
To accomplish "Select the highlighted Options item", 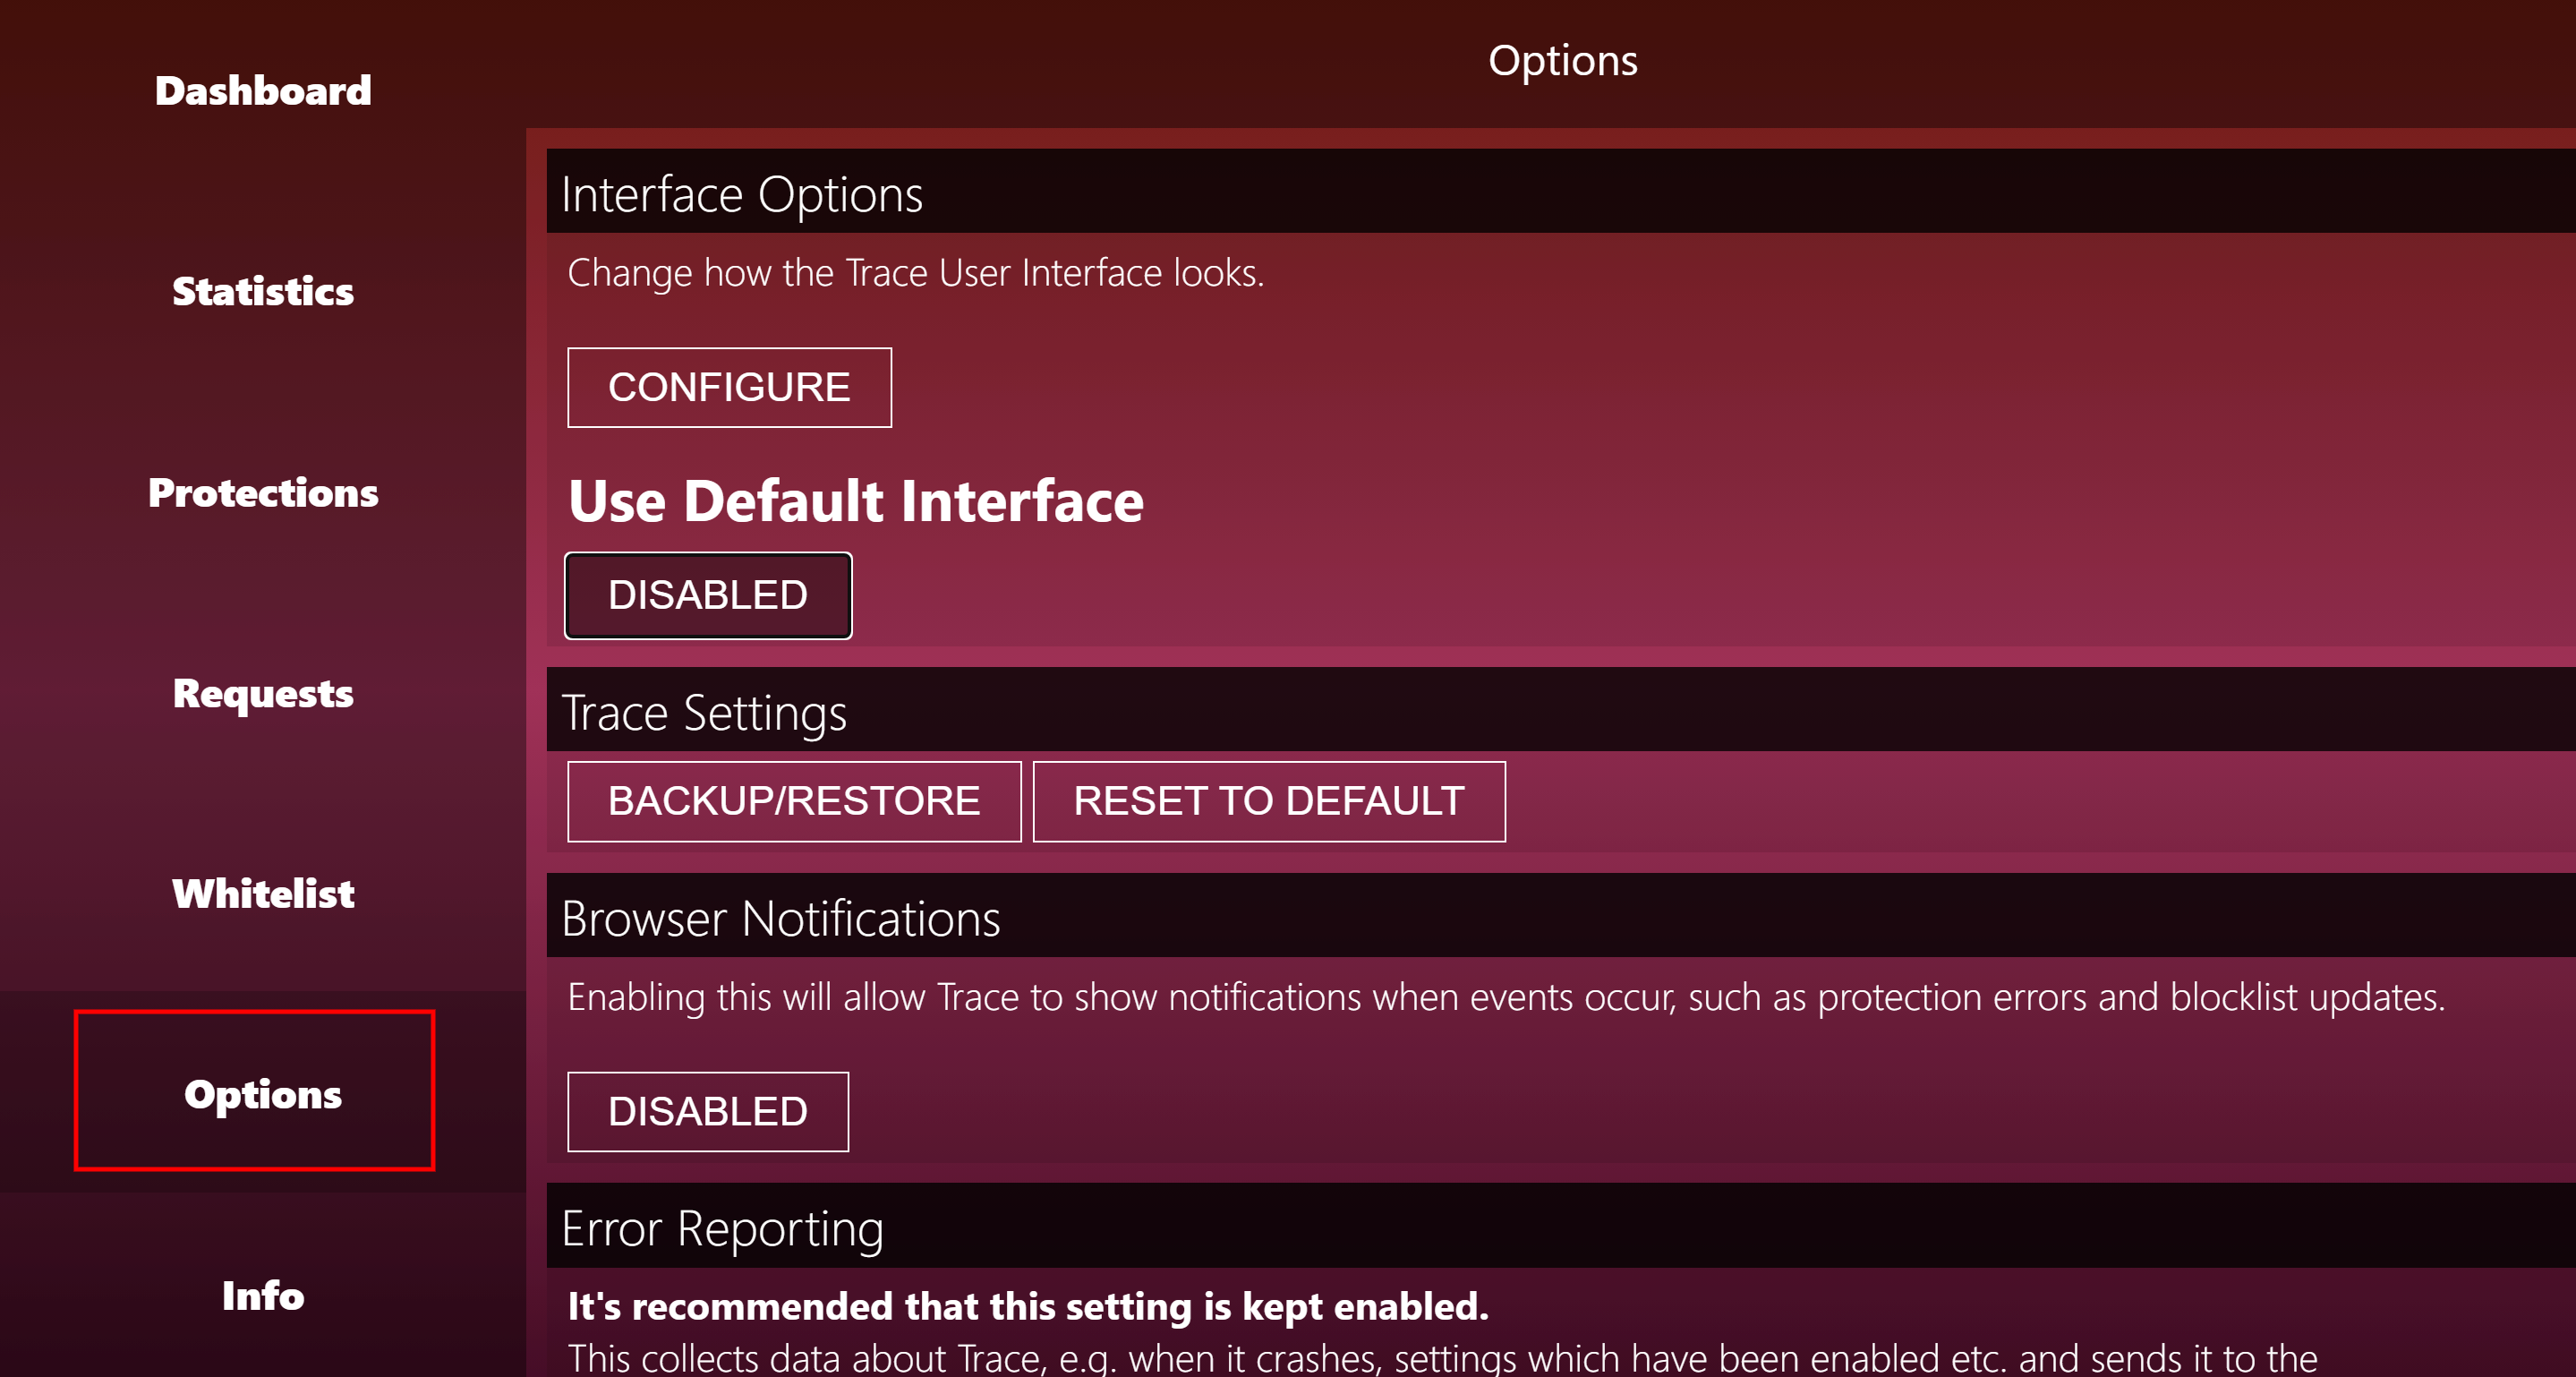I will tap(263, 1094).
